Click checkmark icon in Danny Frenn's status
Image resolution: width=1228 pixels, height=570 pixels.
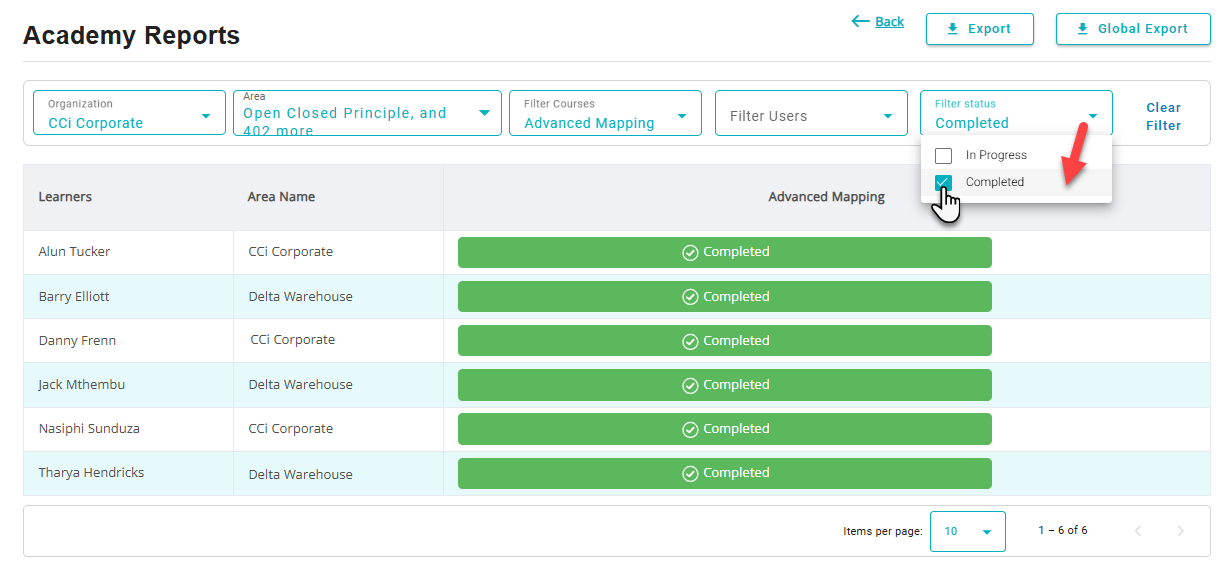pyautogui.click(x=690, y=341)
